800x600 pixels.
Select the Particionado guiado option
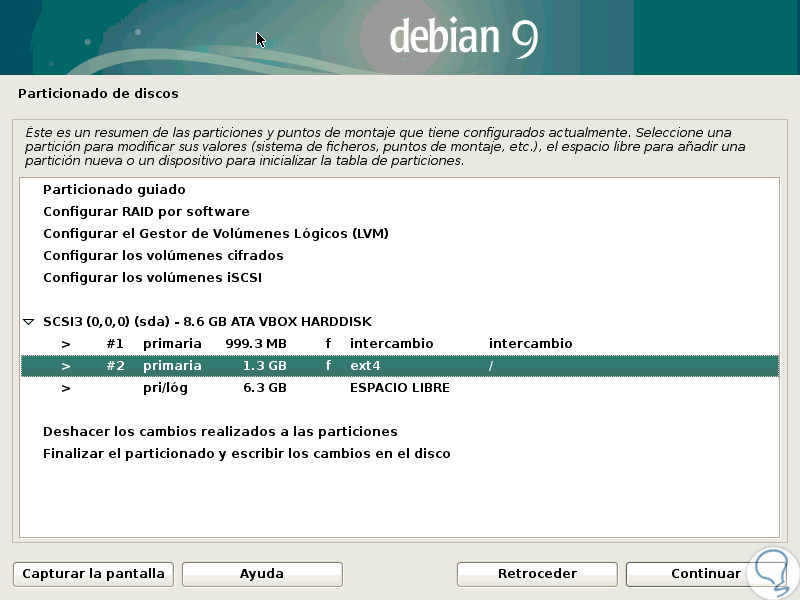pos(114,190)
